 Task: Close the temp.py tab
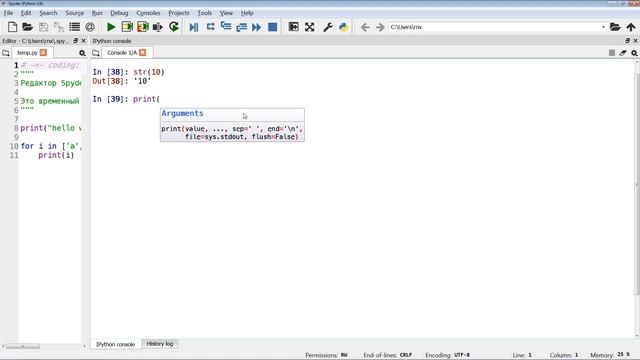[43, 53]
